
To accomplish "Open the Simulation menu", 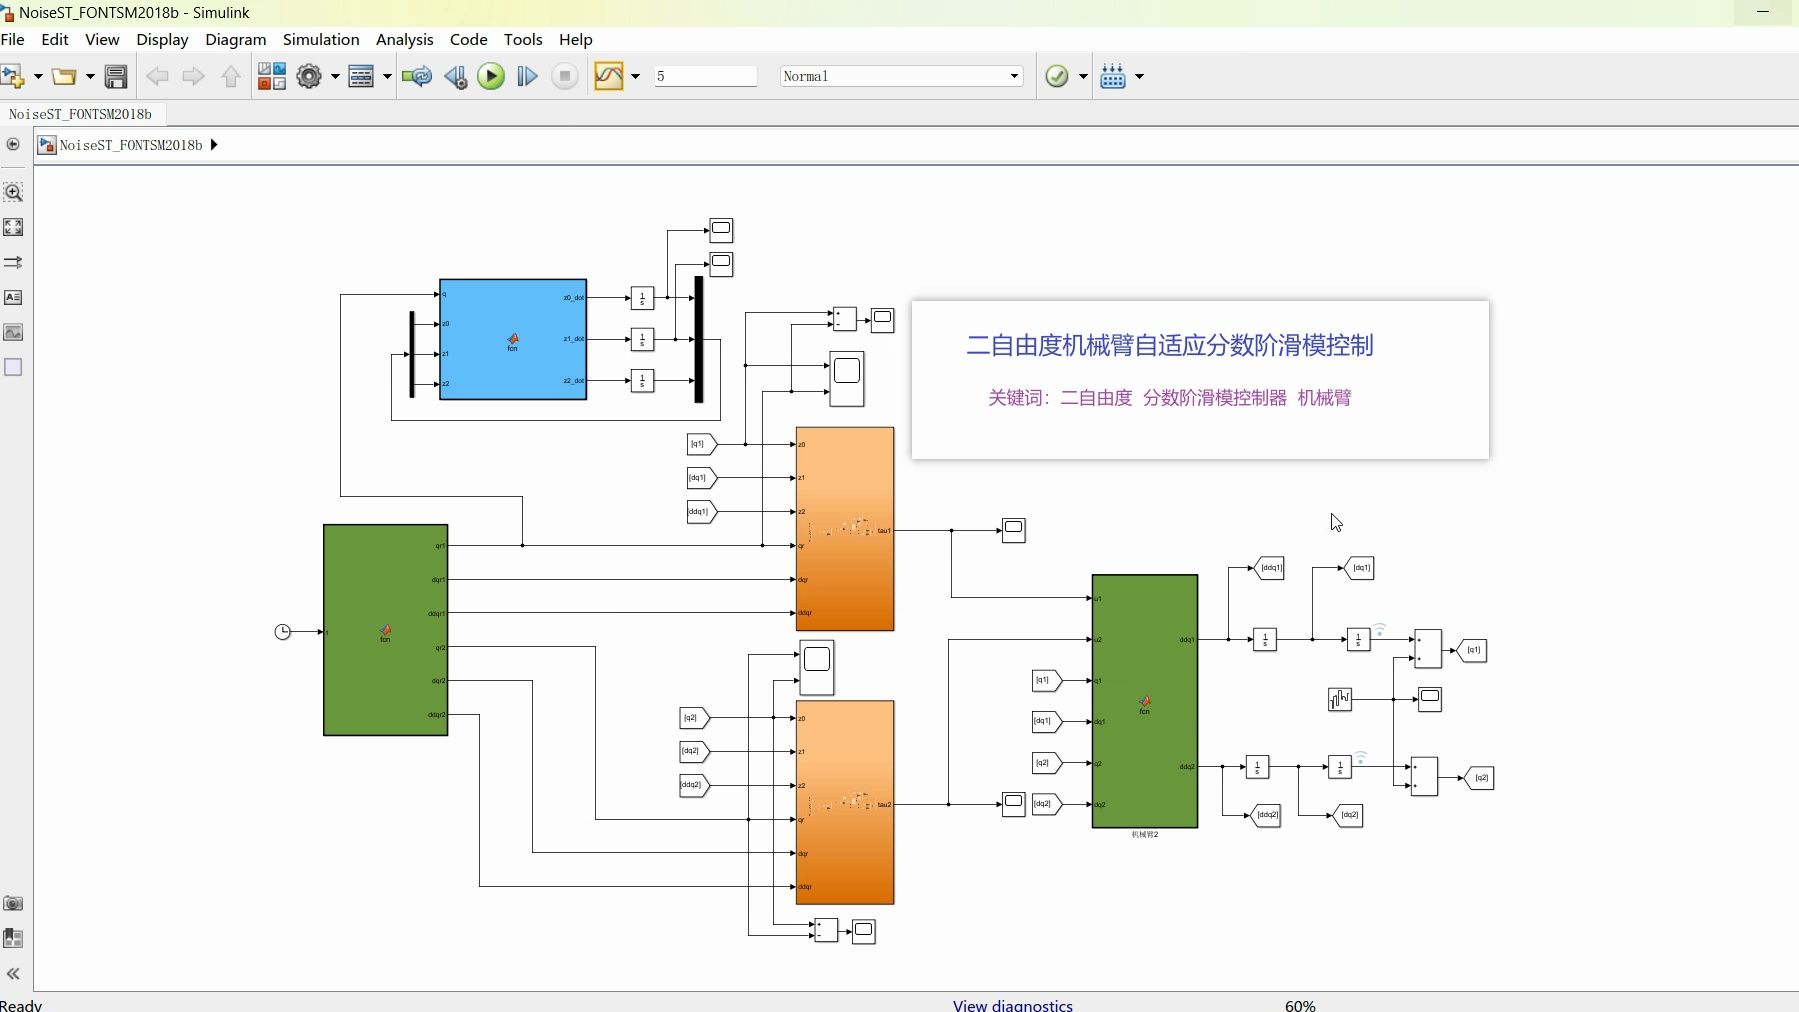I will tap(321, 39).
